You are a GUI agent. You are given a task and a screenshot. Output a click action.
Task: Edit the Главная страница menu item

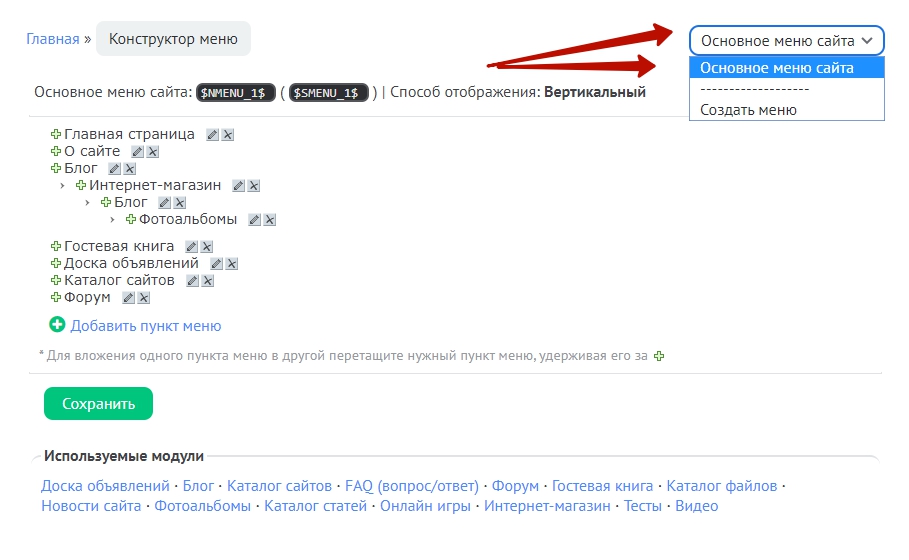click(212, 135)
